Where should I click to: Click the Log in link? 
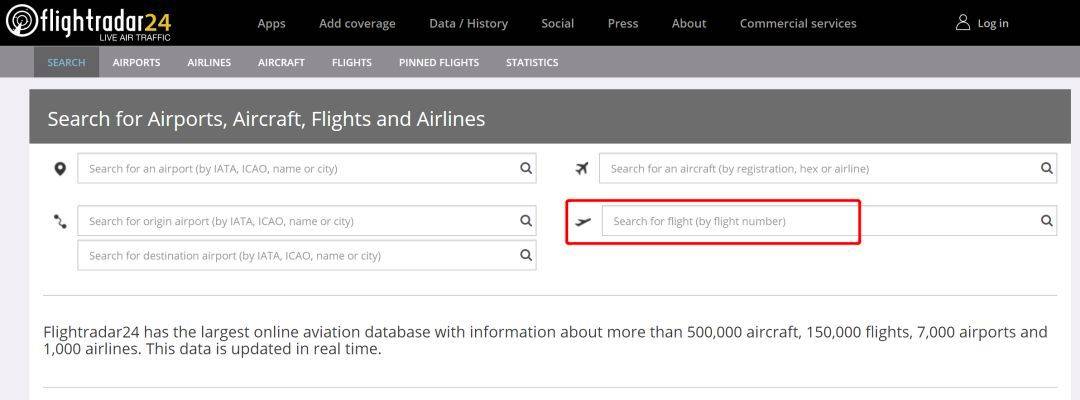click(992, 23)
